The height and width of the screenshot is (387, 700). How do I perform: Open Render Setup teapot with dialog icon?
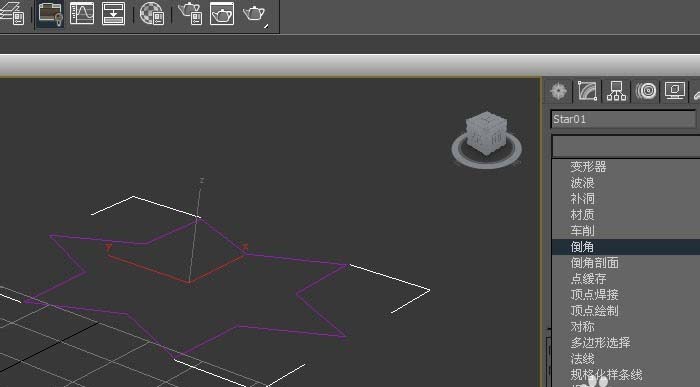[x=191, y=13]
